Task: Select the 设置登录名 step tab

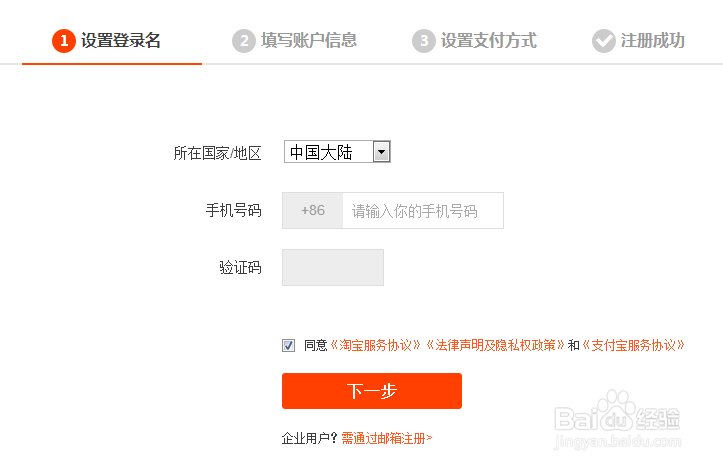Action: pos(120,41)
